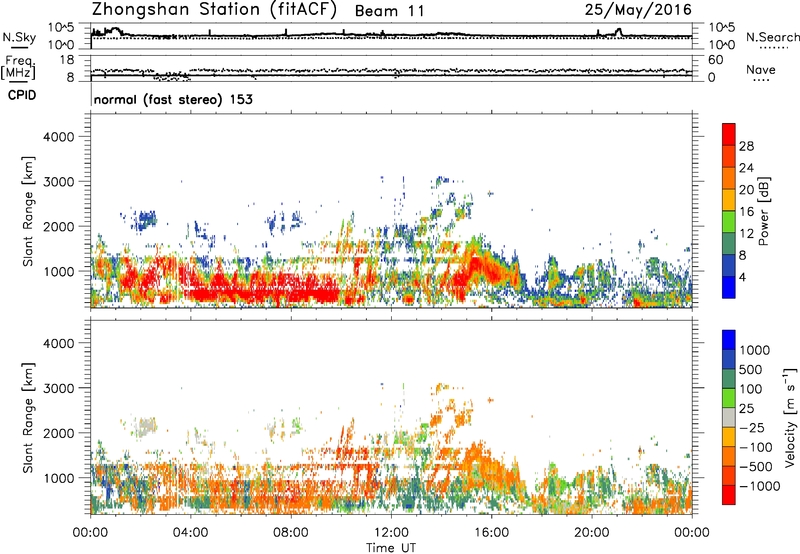The width and height of the screenshot is (800, 554).
Task: Pick the blue top segment of Velocity colorbar
Action: click(729, 340)
